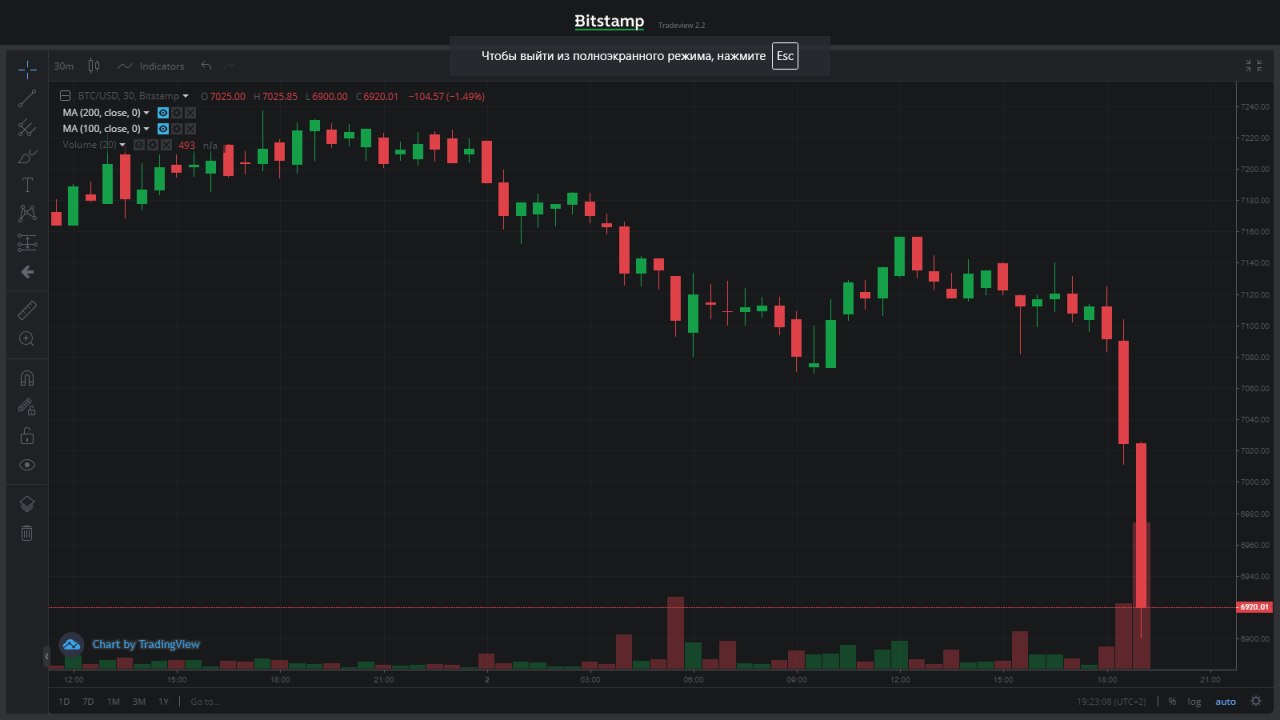
Task: Remove the MA (100, close, 0) indicator
Action: tap(190, 129)
